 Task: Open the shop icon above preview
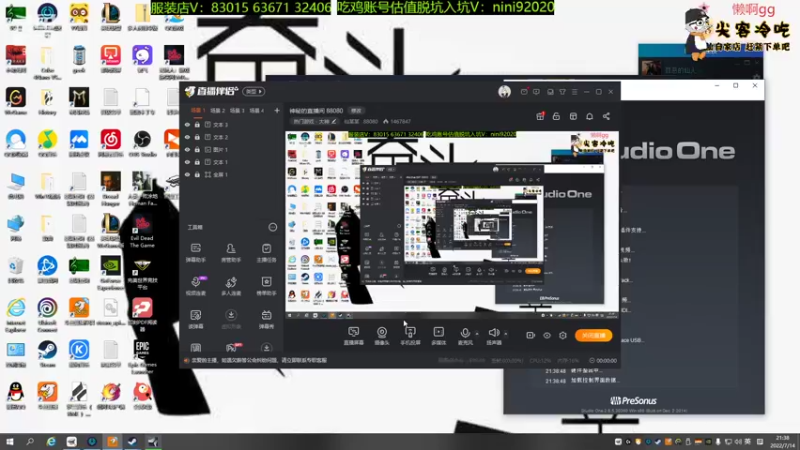coord(573,116)
